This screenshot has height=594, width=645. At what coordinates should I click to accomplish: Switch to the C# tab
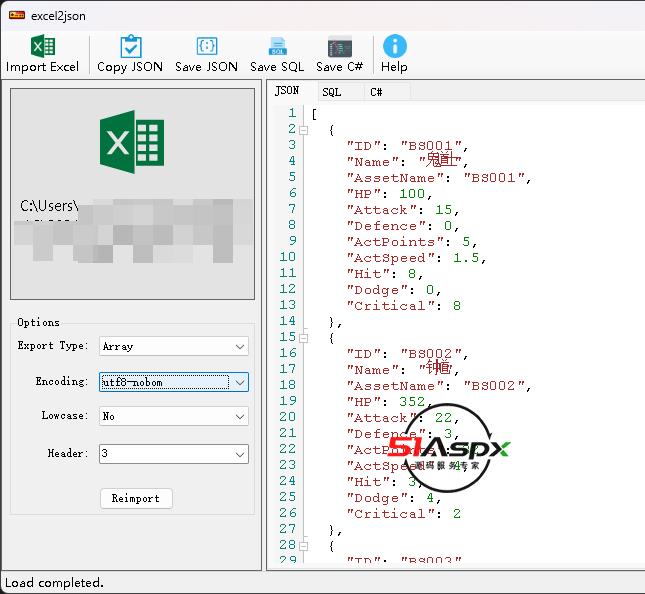pos(376,92)
